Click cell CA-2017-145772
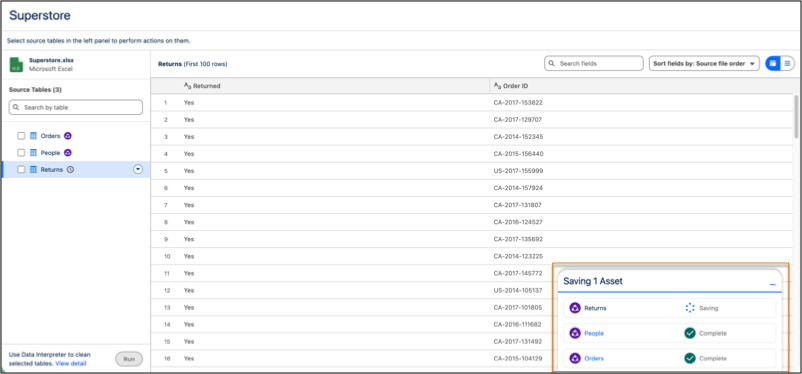 click(518, 273)
